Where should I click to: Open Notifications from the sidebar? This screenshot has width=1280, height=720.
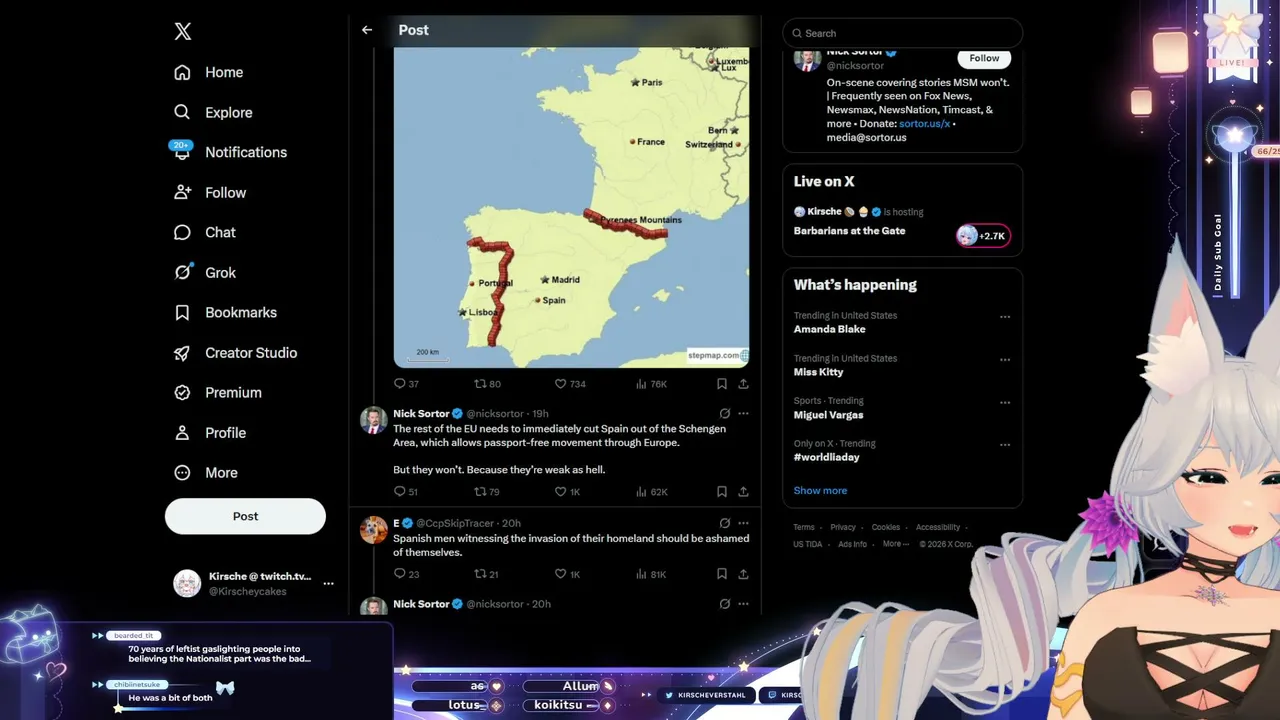pyautogui.click(x=230, y=152)
